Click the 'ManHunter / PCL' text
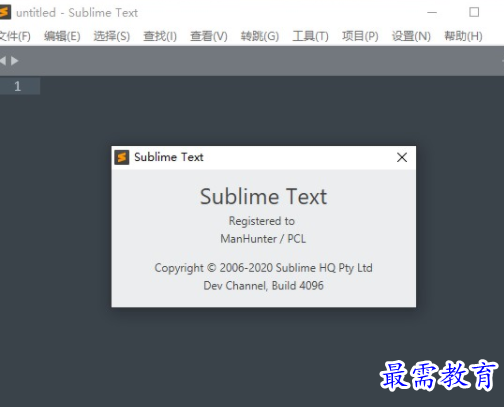 pyautogui.click(x=263, y=239)
